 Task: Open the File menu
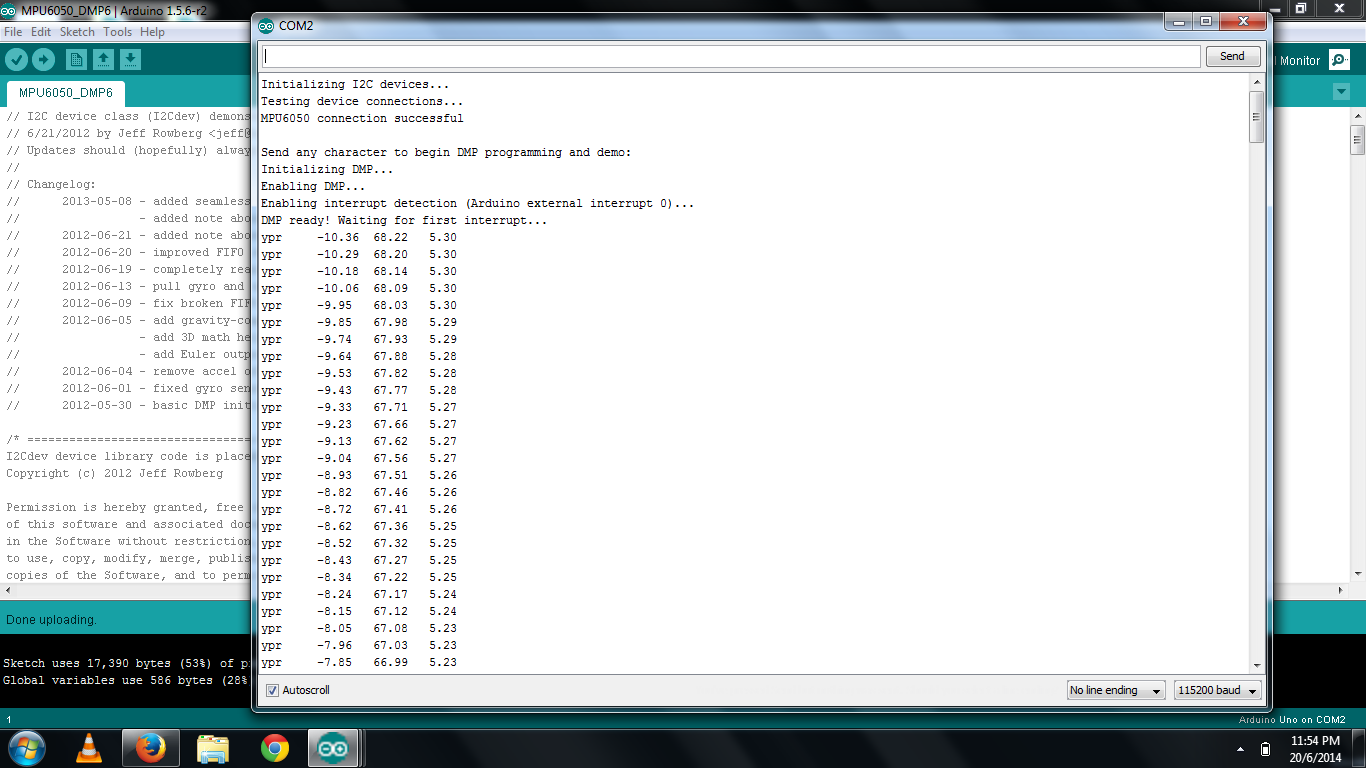tap(13, 32)
